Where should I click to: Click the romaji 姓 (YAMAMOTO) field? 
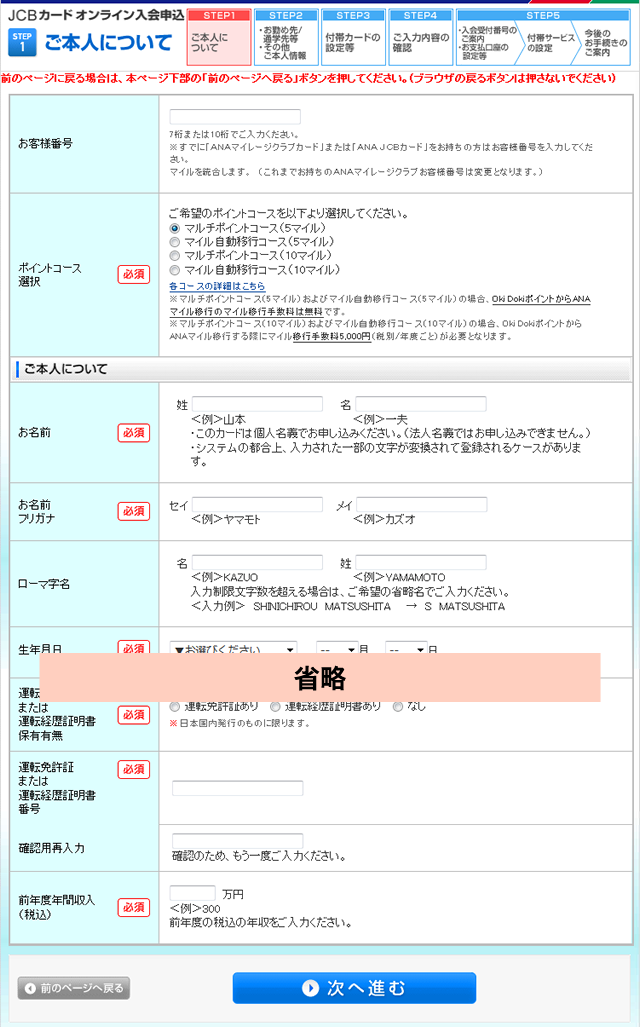[x=421, y=562]
